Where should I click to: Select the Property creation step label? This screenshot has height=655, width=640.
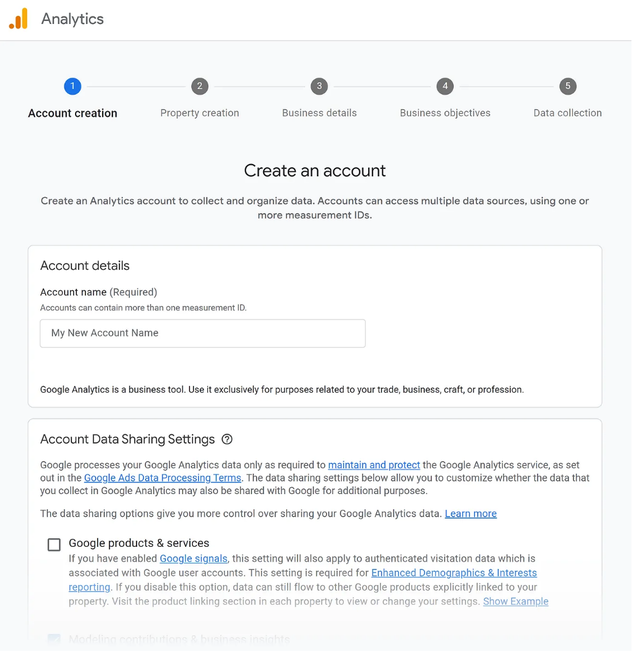[200, 113]
